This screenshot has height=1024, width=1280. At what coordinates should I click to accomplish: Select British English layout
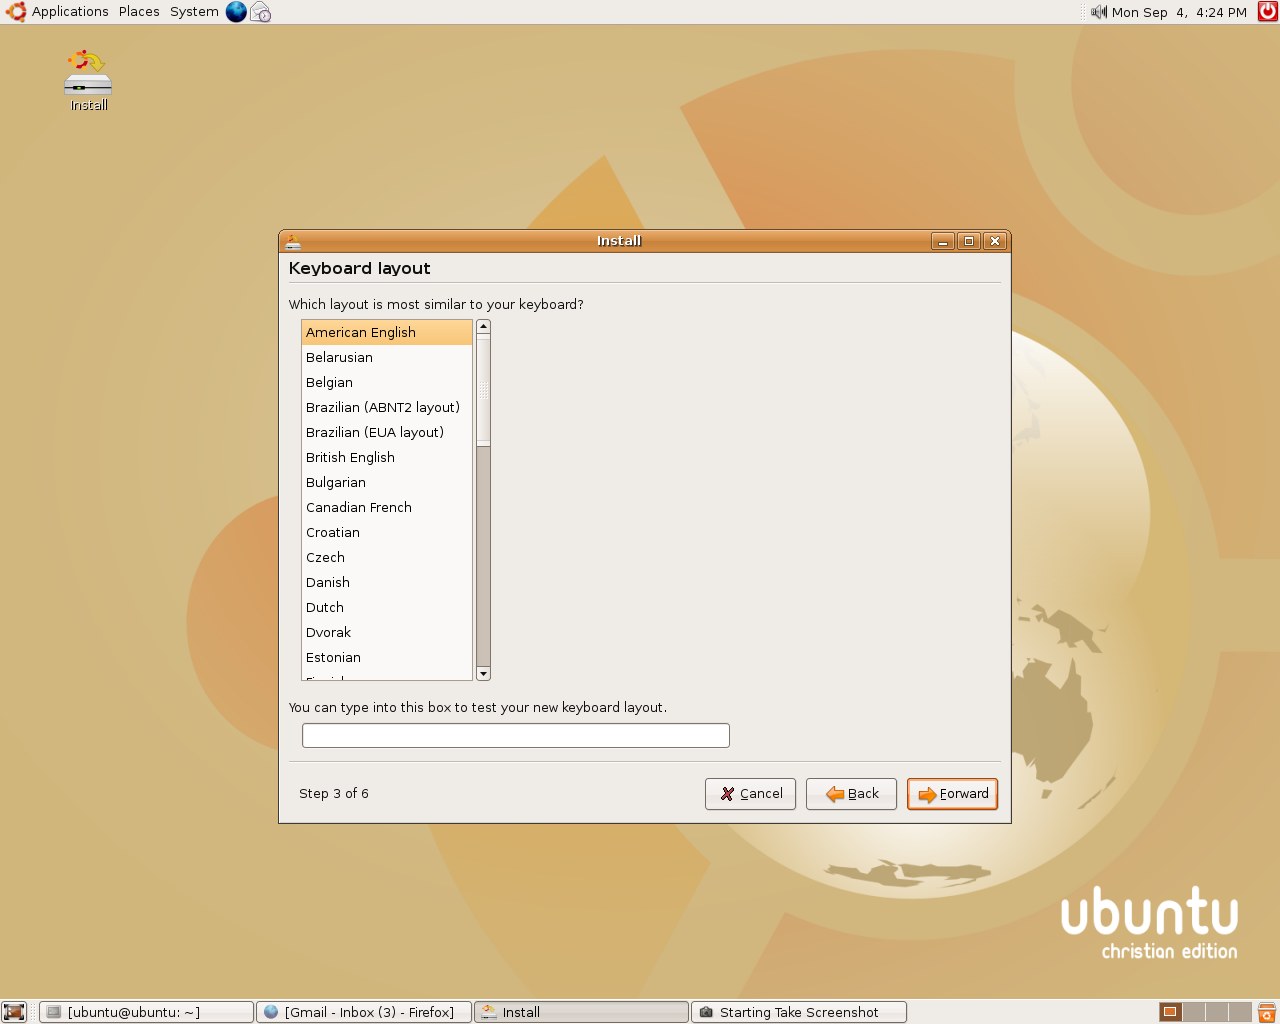[x=387, y=457]
